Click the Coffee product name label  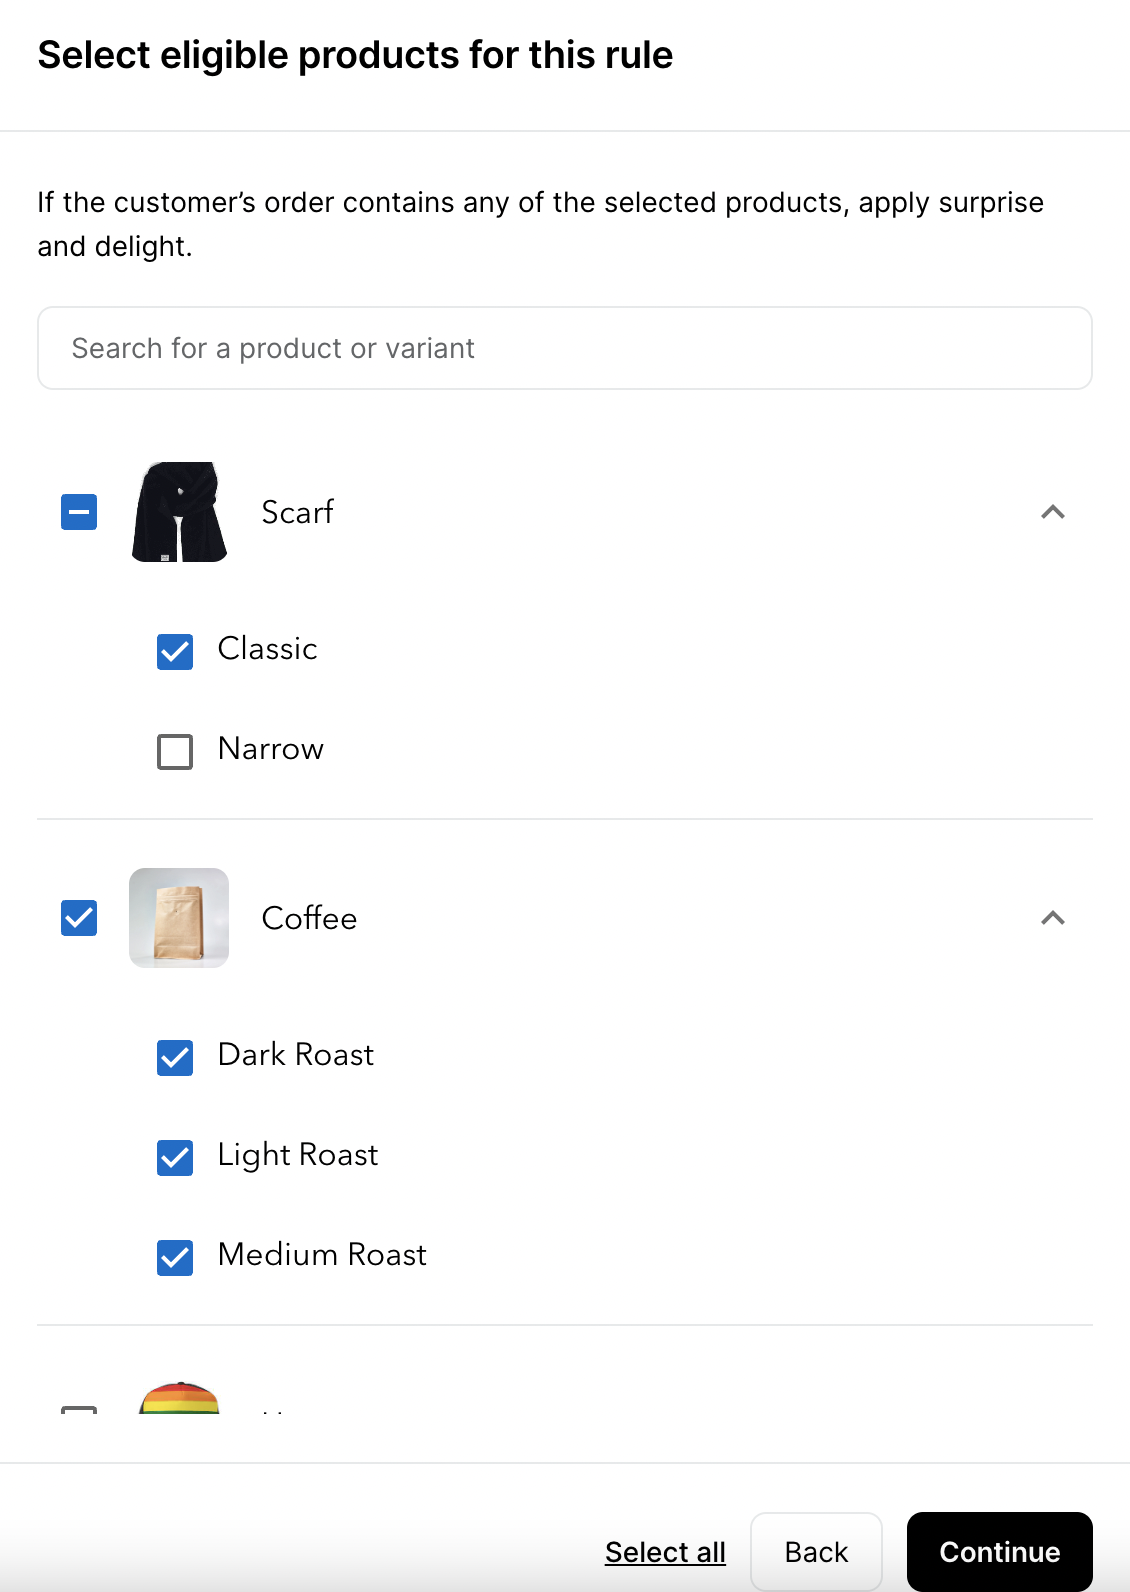pos(309,918)
